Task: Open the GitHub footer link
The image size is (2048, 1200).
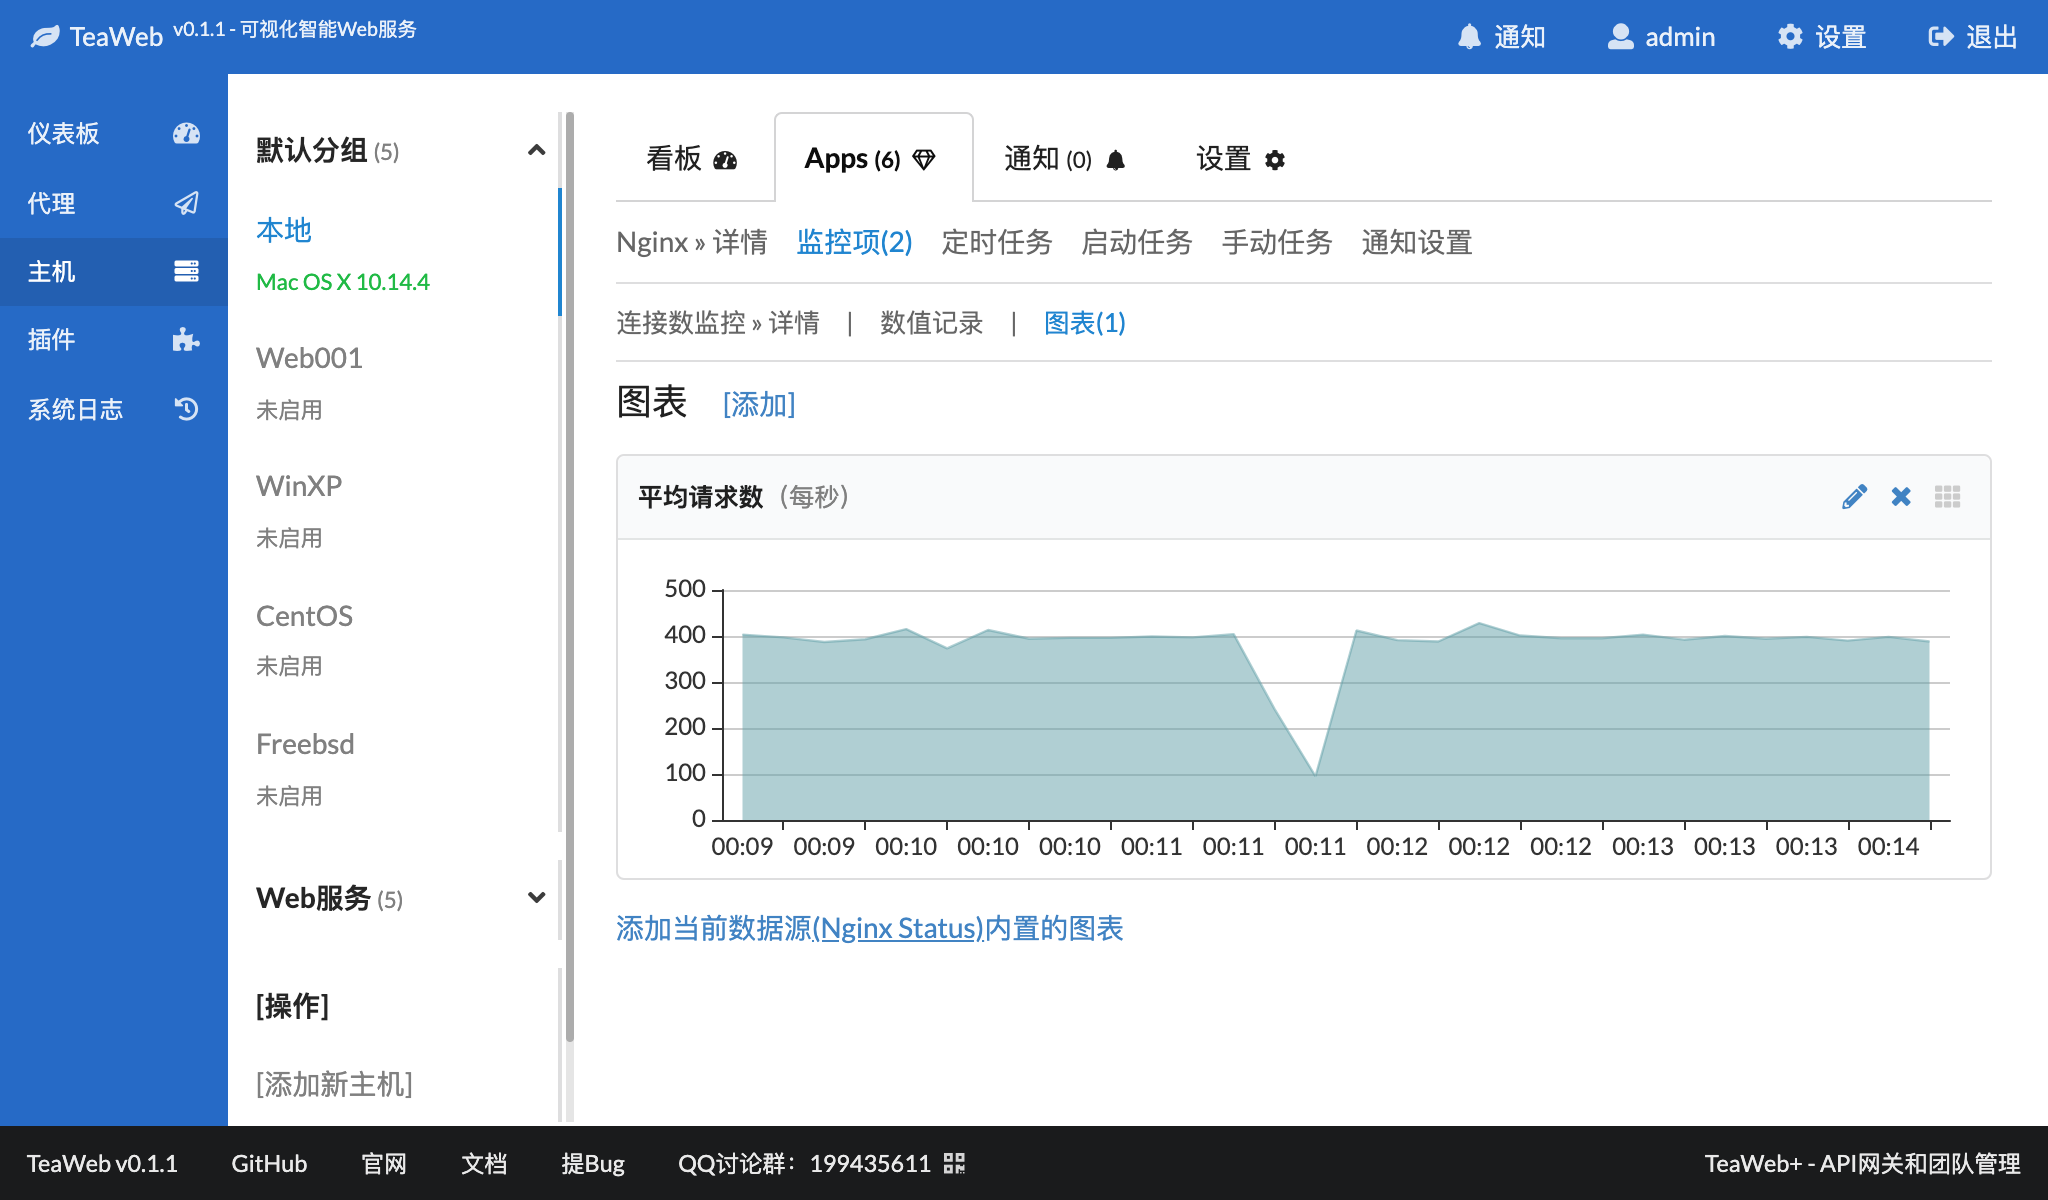Action: tap(269, 1163)
